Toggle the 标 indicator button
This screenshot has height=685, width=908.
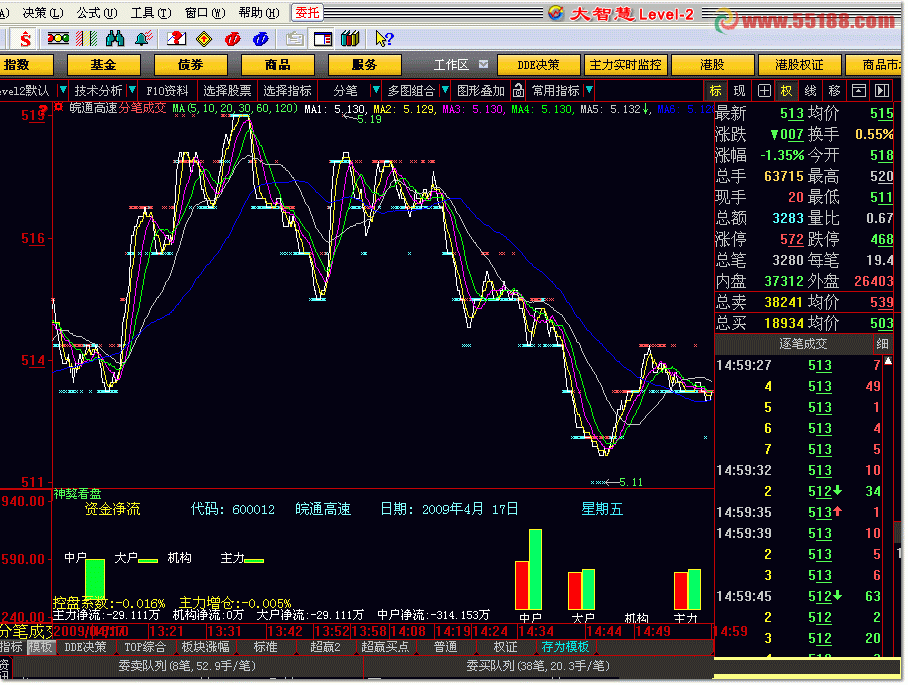716,91
